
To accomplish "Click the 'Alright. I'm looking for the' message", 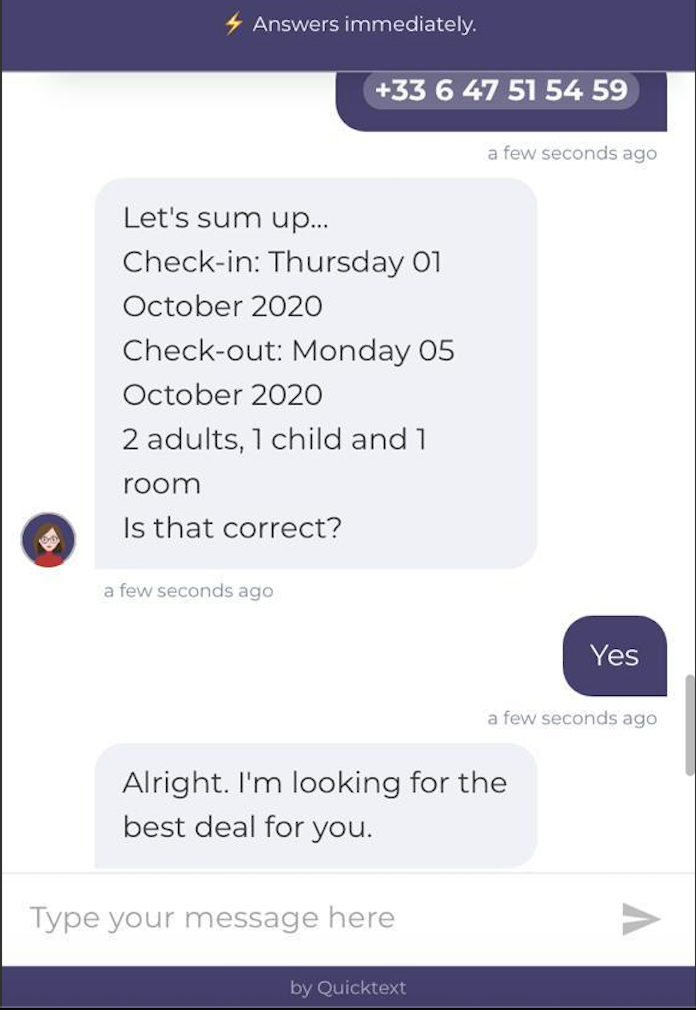I will 315,783.
